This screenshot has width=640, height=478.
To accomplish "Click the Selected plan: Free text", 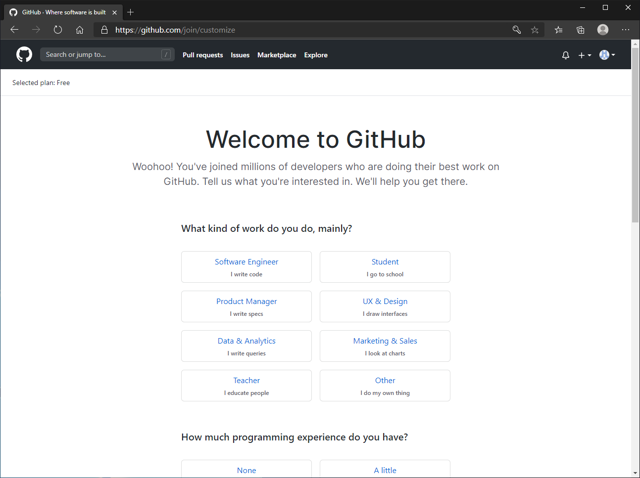I will click(x=41, y=82).
